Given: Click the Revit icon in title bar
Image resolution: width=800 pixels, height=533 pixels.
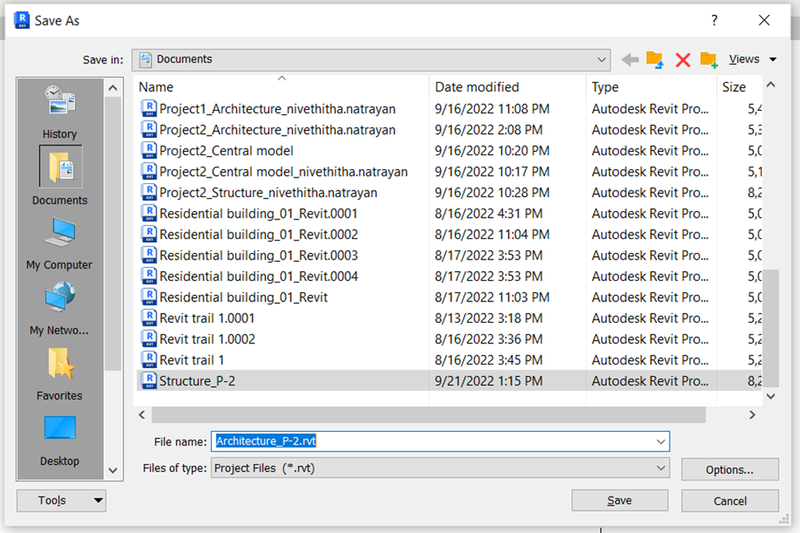Looking at the screenshot, I should pos(21,20).
